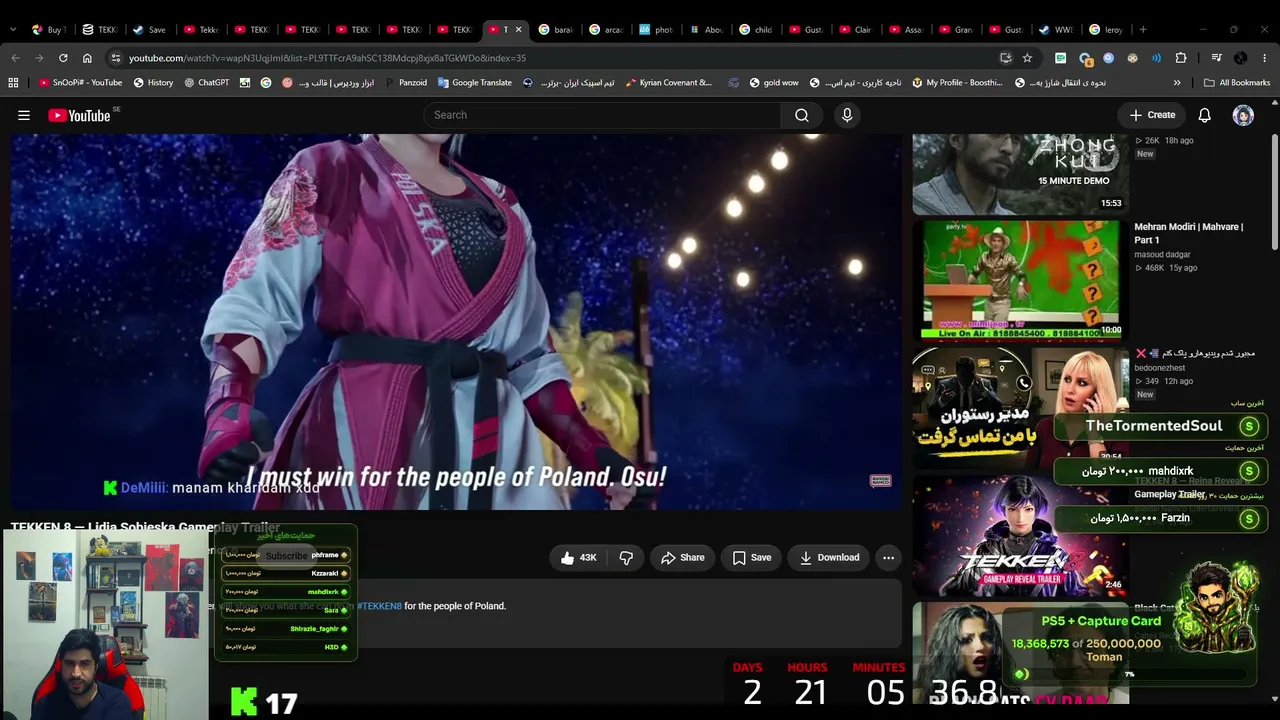Open the YouTube guide hamburger menu
Viewport: 1280px width, 720px height.
point(24,115)
